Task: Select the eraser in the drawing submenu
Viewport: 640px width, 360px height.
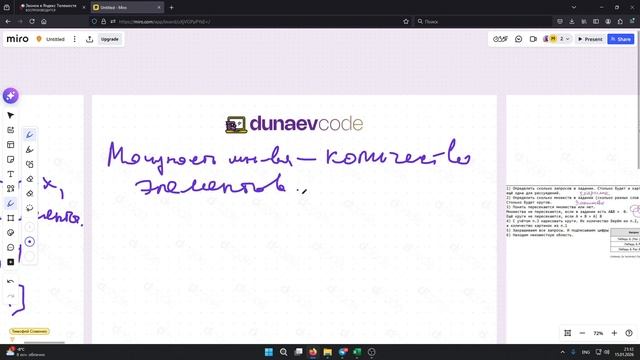Action: pyautogui.click(x=29, y=179)
